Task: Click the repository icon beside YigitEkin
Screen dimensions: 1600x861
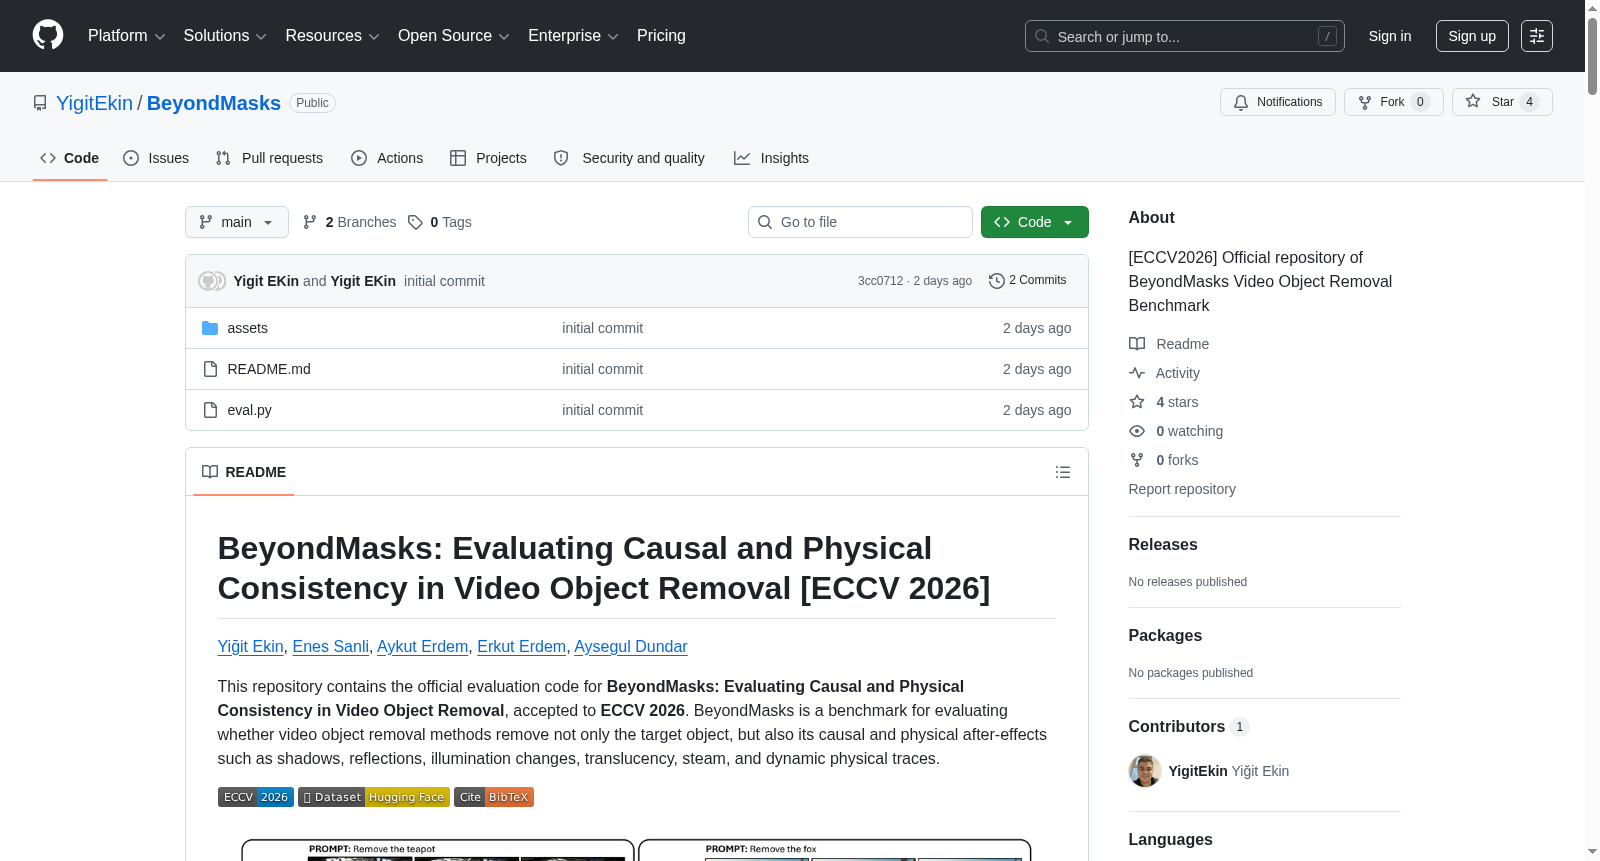Action: coord(40,103)
